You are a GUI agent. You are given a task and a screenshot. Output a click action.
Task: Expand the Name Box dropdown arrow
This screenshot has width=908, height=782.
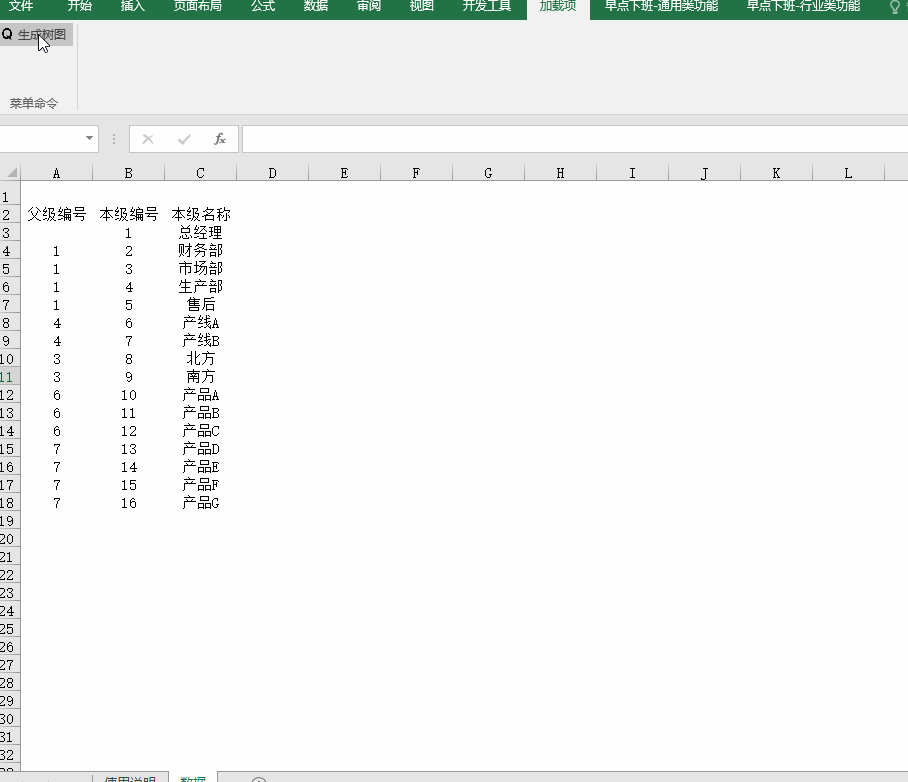tap(89, 138)
